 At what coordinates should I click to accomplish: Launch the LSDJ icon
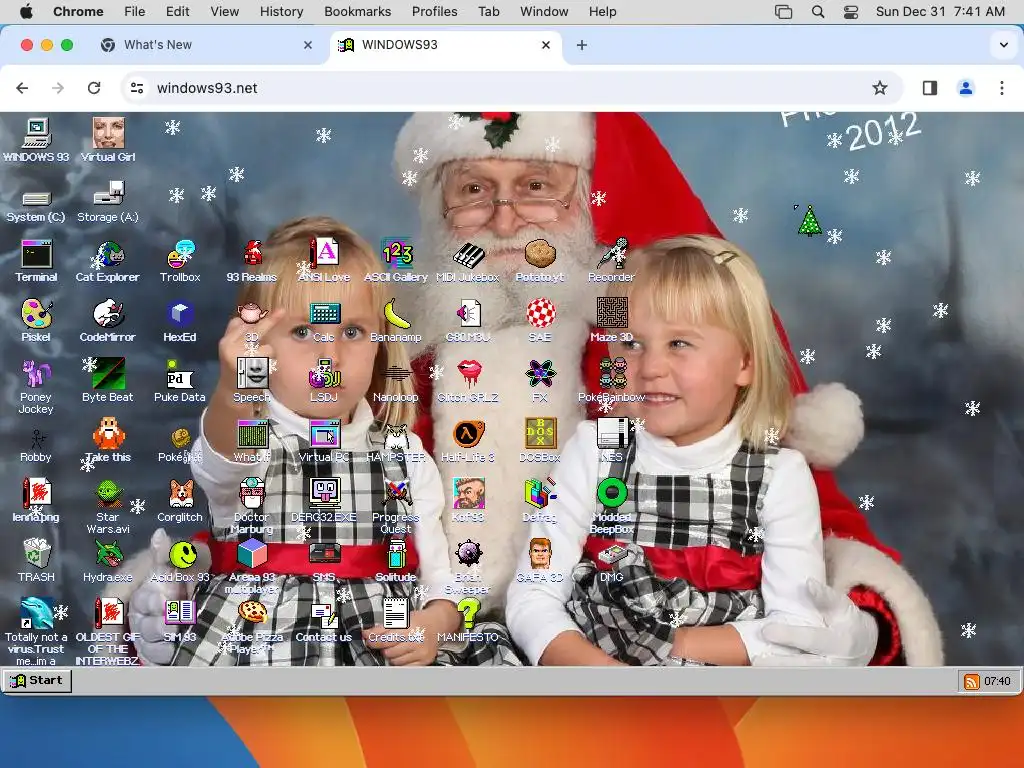click(324, 374)
